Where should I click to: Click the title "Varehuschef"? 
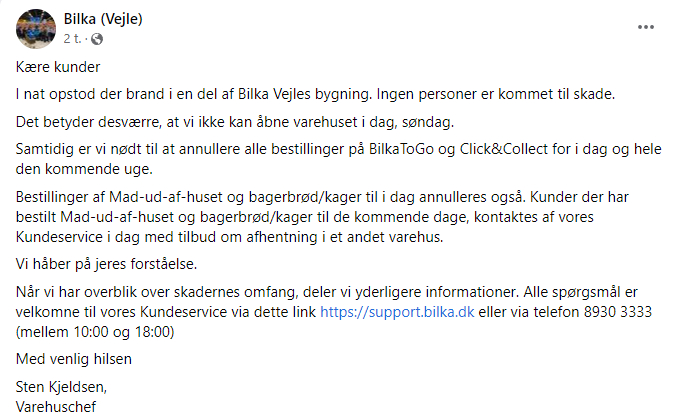coord(56,407)
